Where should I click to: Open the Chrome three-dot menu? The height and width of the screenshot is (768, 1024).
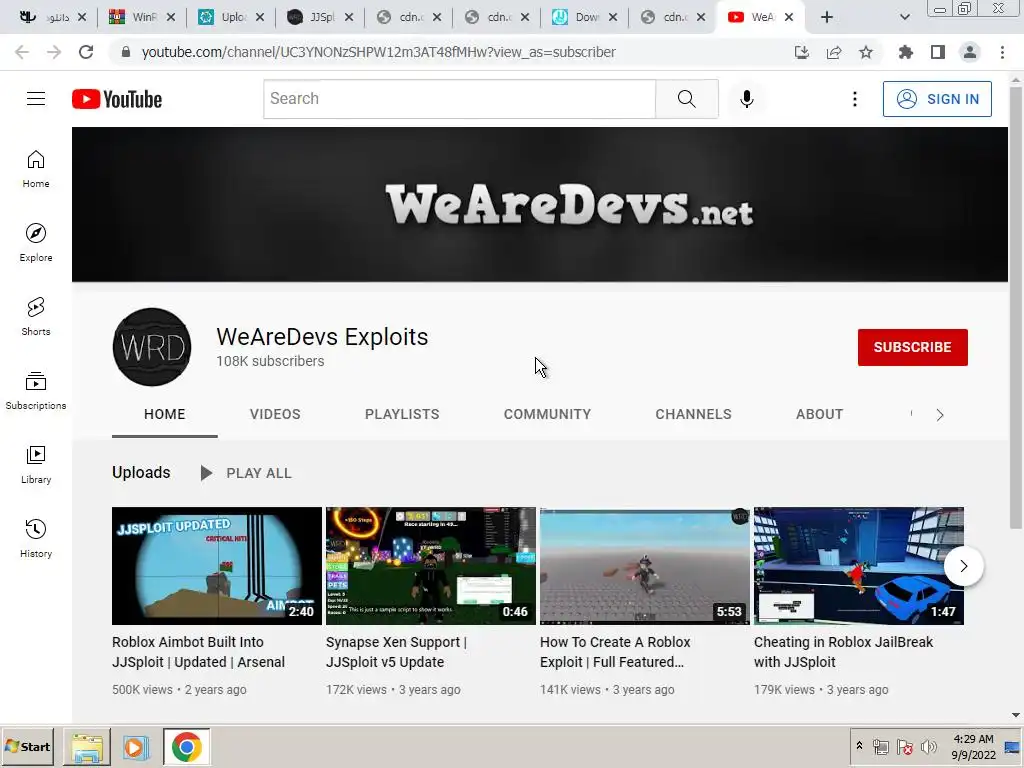coord(1002,52)
